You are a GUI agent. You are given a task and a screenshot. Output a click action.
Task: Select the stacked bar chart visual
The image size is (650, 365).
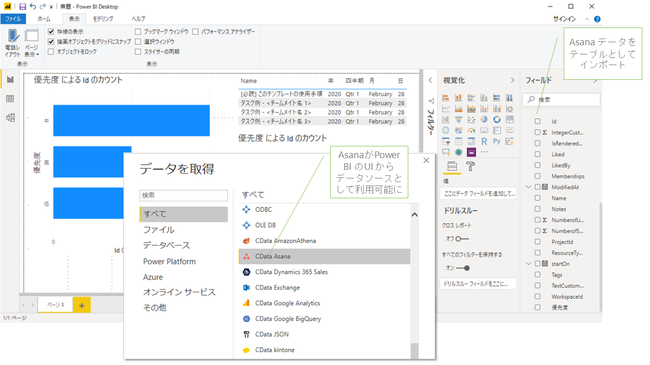[446, 97]
